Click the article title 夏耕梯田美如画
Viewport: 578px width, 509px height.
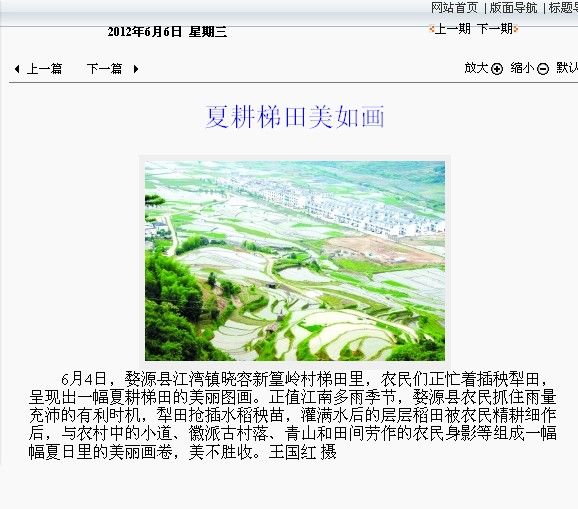[295, 117]
